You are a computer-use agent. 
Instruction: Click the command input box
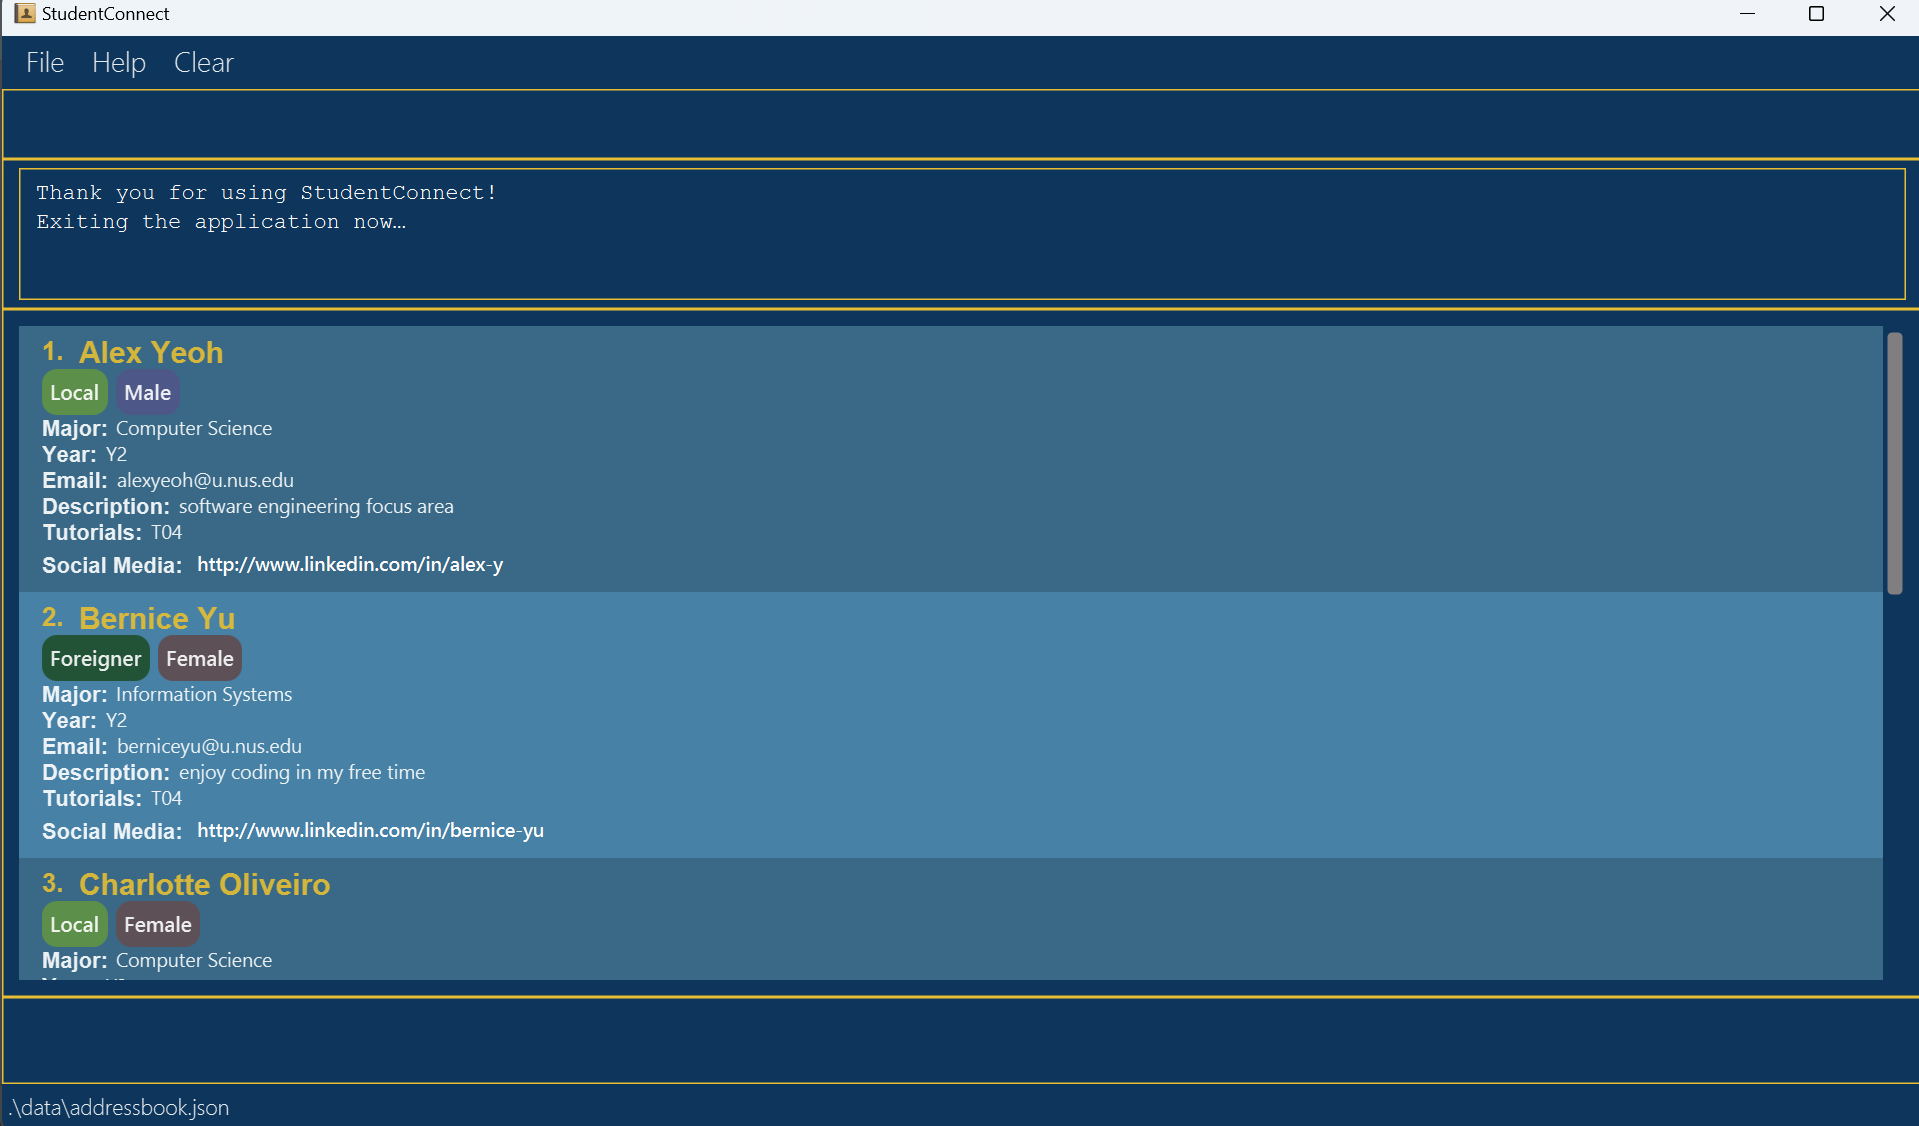(x=958, y=124)
